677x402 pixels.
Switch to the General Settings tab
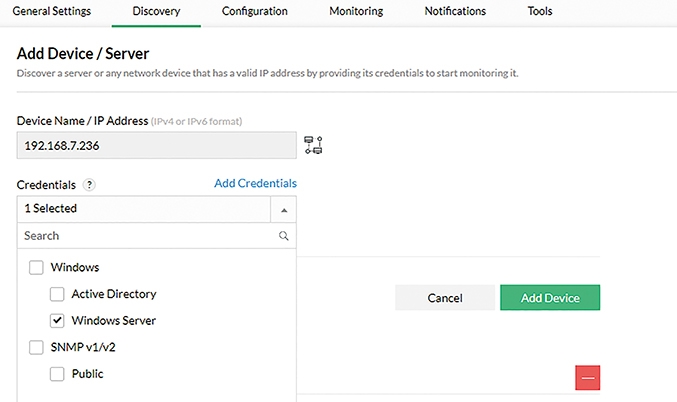point(52,11)
